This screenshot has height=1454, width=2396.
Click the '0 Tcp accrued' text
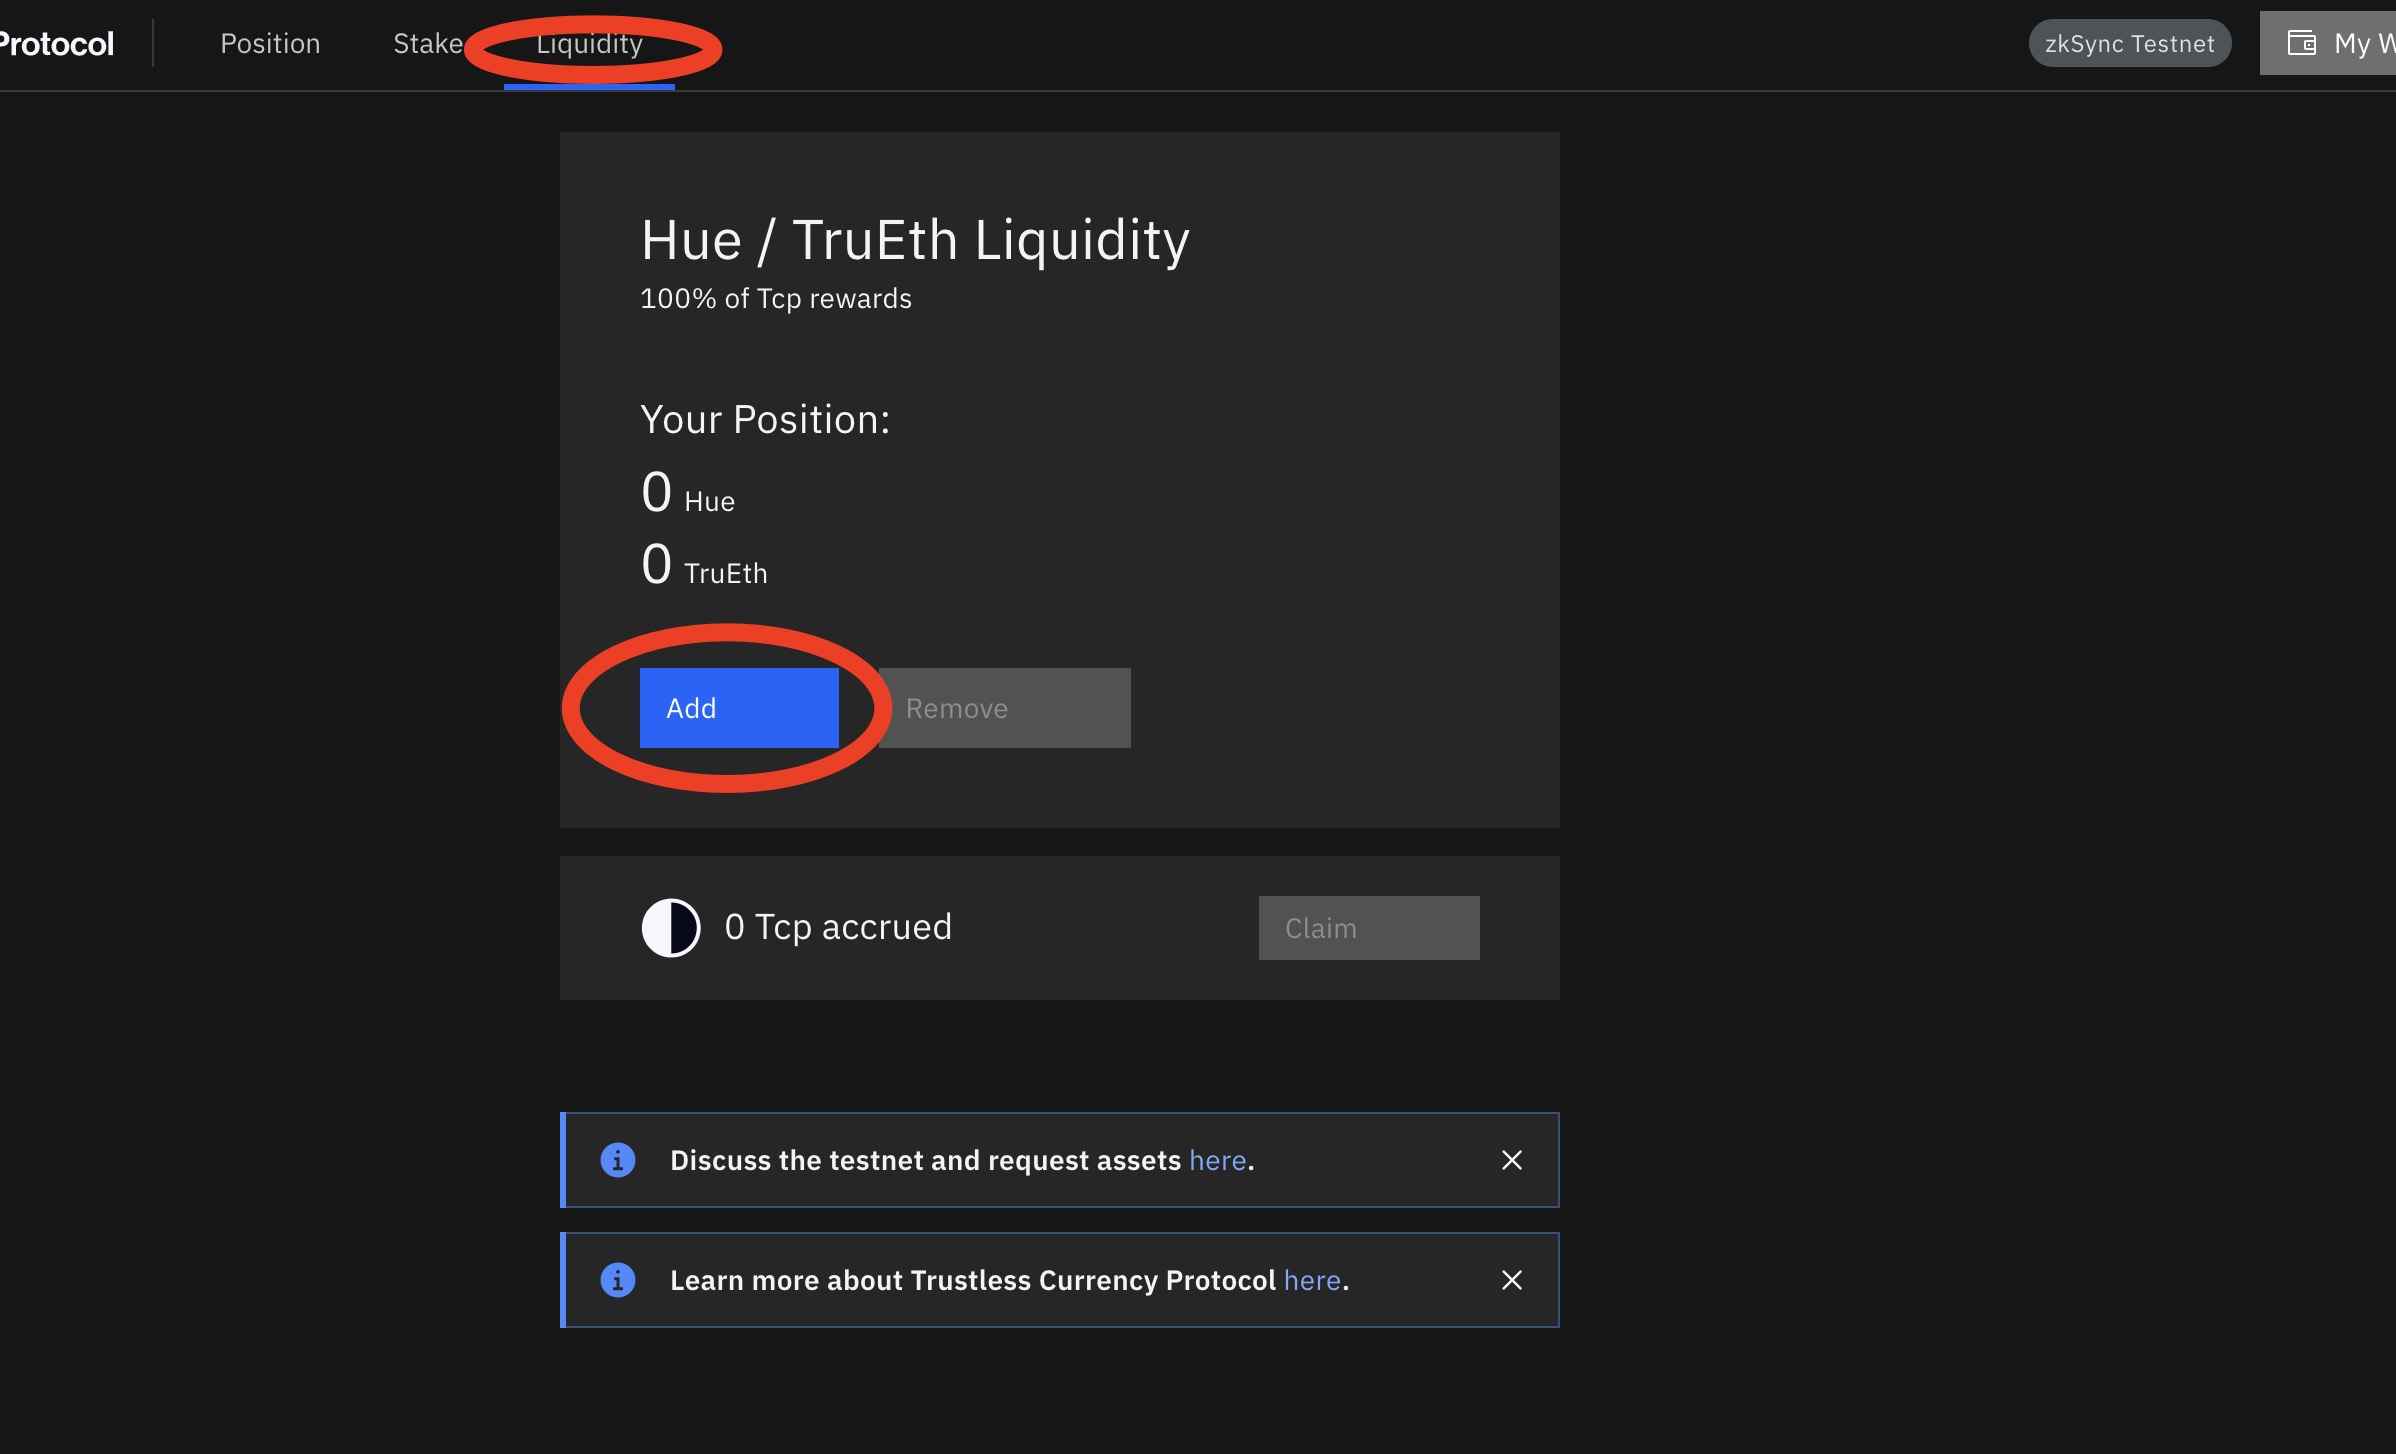pos(837,927)
